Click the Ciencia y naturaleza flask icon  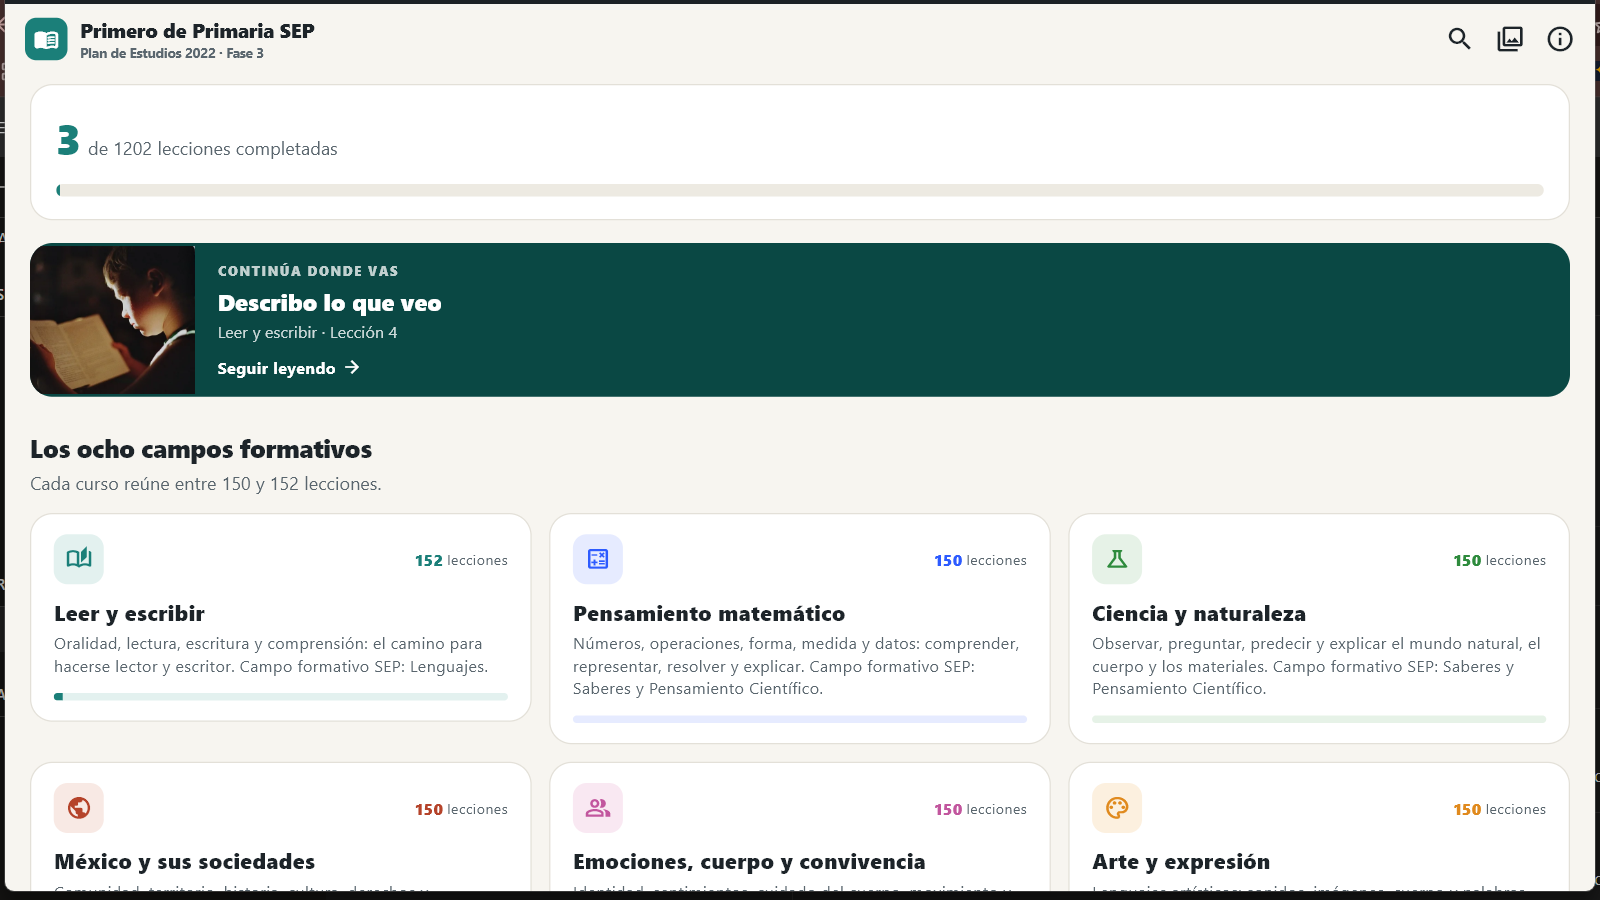[x=1117, y=559]
